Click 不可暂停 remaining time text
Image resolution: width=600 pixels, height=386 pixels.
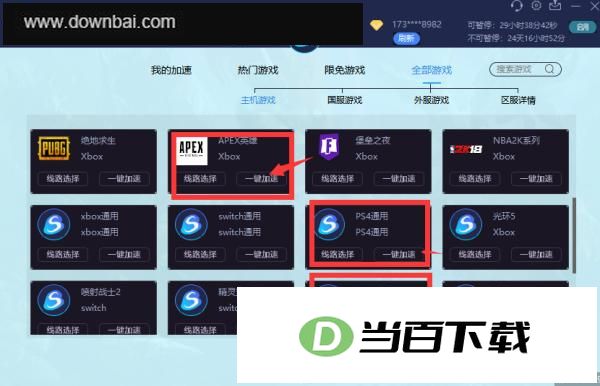pyautogui.click(x=515, y=38)
